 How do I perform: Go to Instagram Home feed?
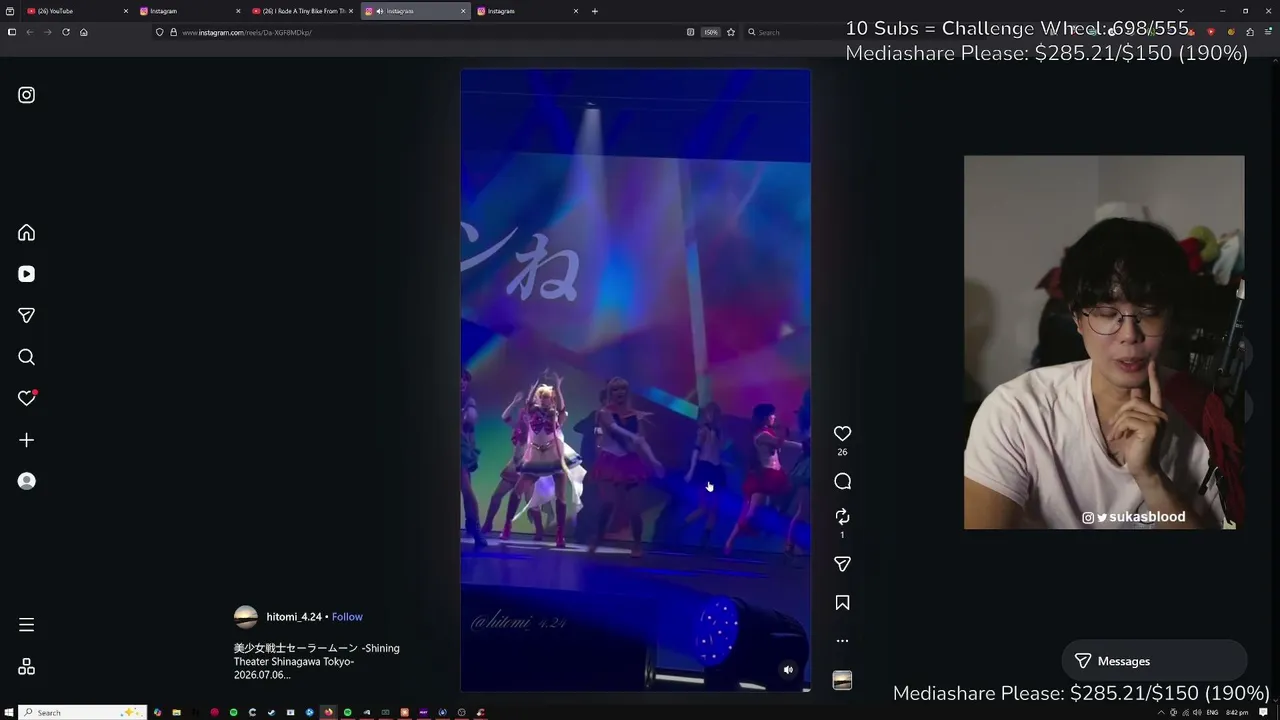tap(27, 233)
